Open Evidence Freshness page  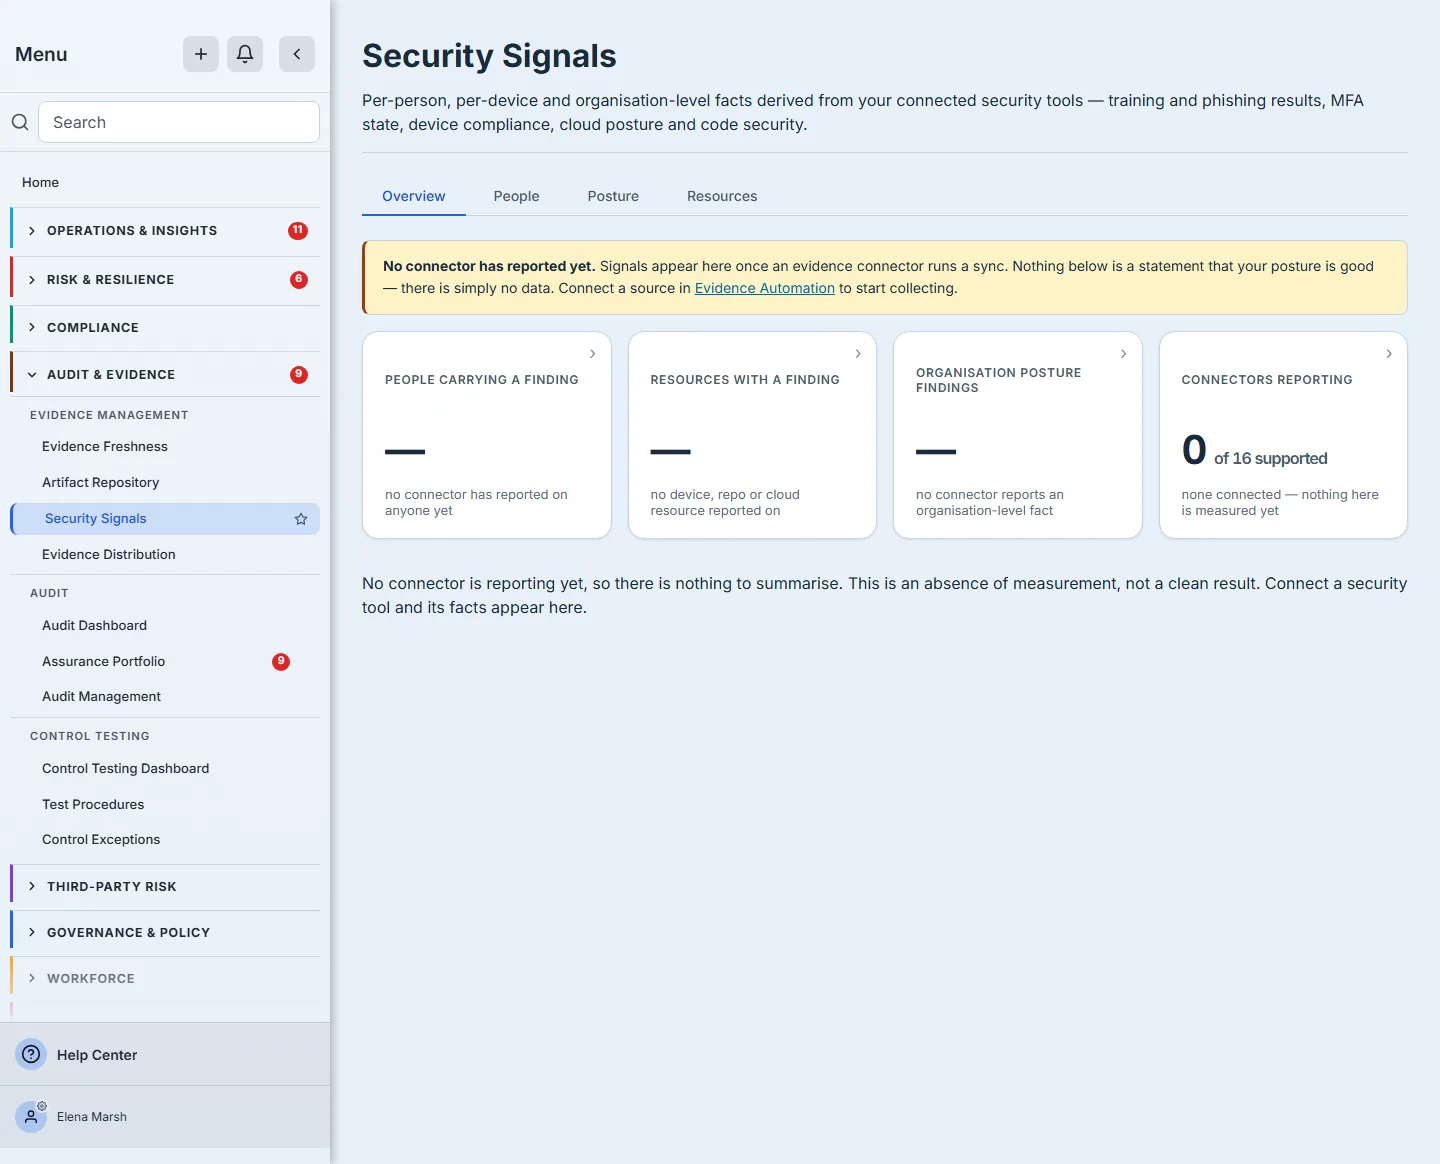click(105, 447)
